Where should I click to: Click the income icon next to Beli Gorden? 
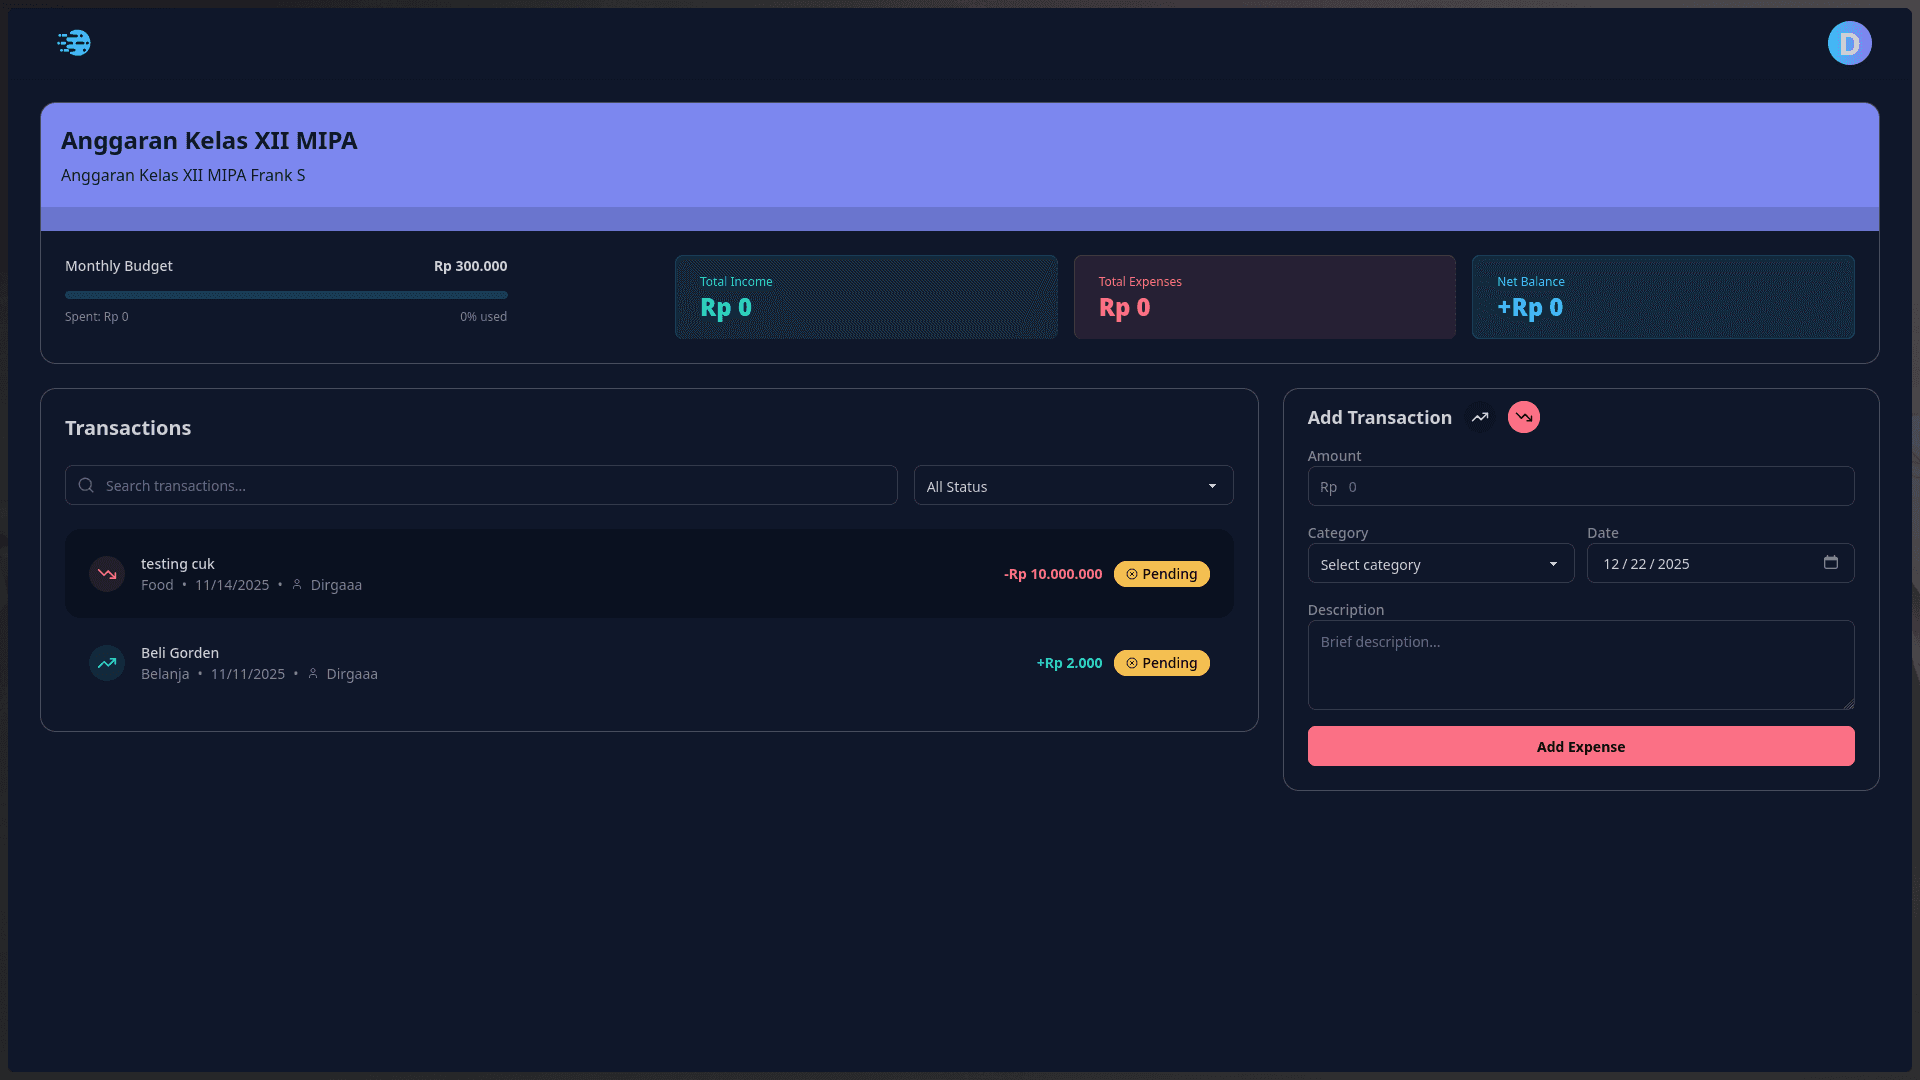click(x=106, y=662)
